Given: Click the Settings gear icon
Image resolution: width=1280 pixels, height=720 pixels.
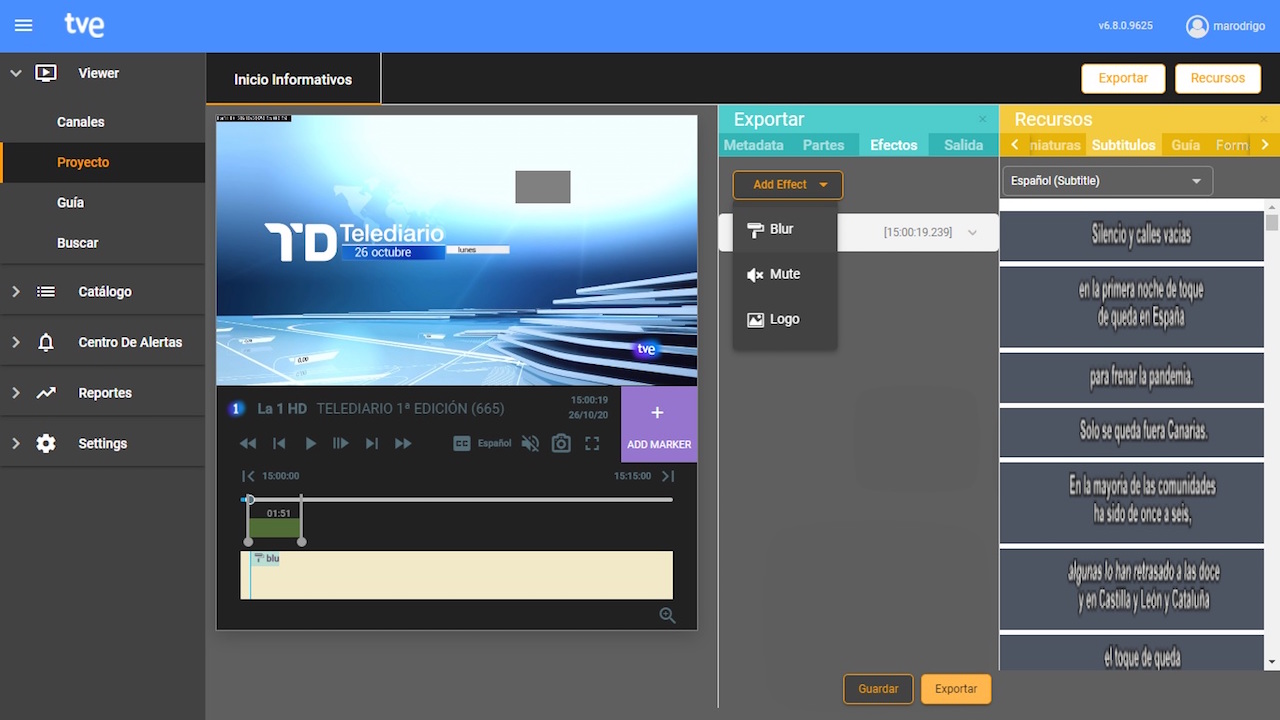Looking at the screenshot, I should click(46, 443).
